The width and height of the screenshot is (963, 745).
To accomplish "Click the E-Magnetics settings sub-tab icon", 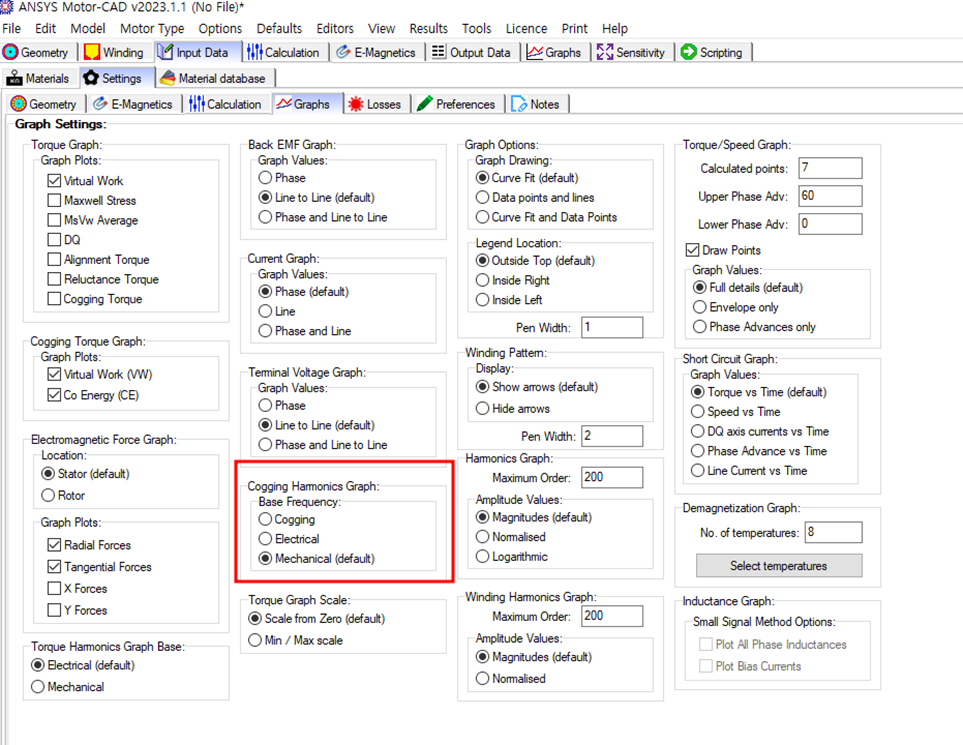I will click(x=100, y=104).
